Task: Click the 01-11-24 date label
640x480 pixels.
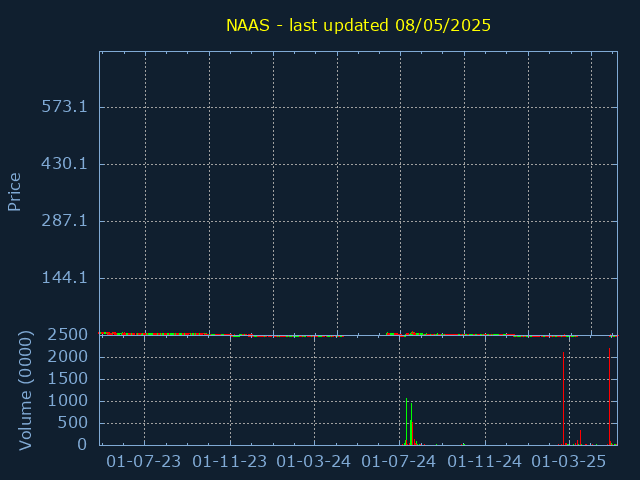Action: (484, 462)
